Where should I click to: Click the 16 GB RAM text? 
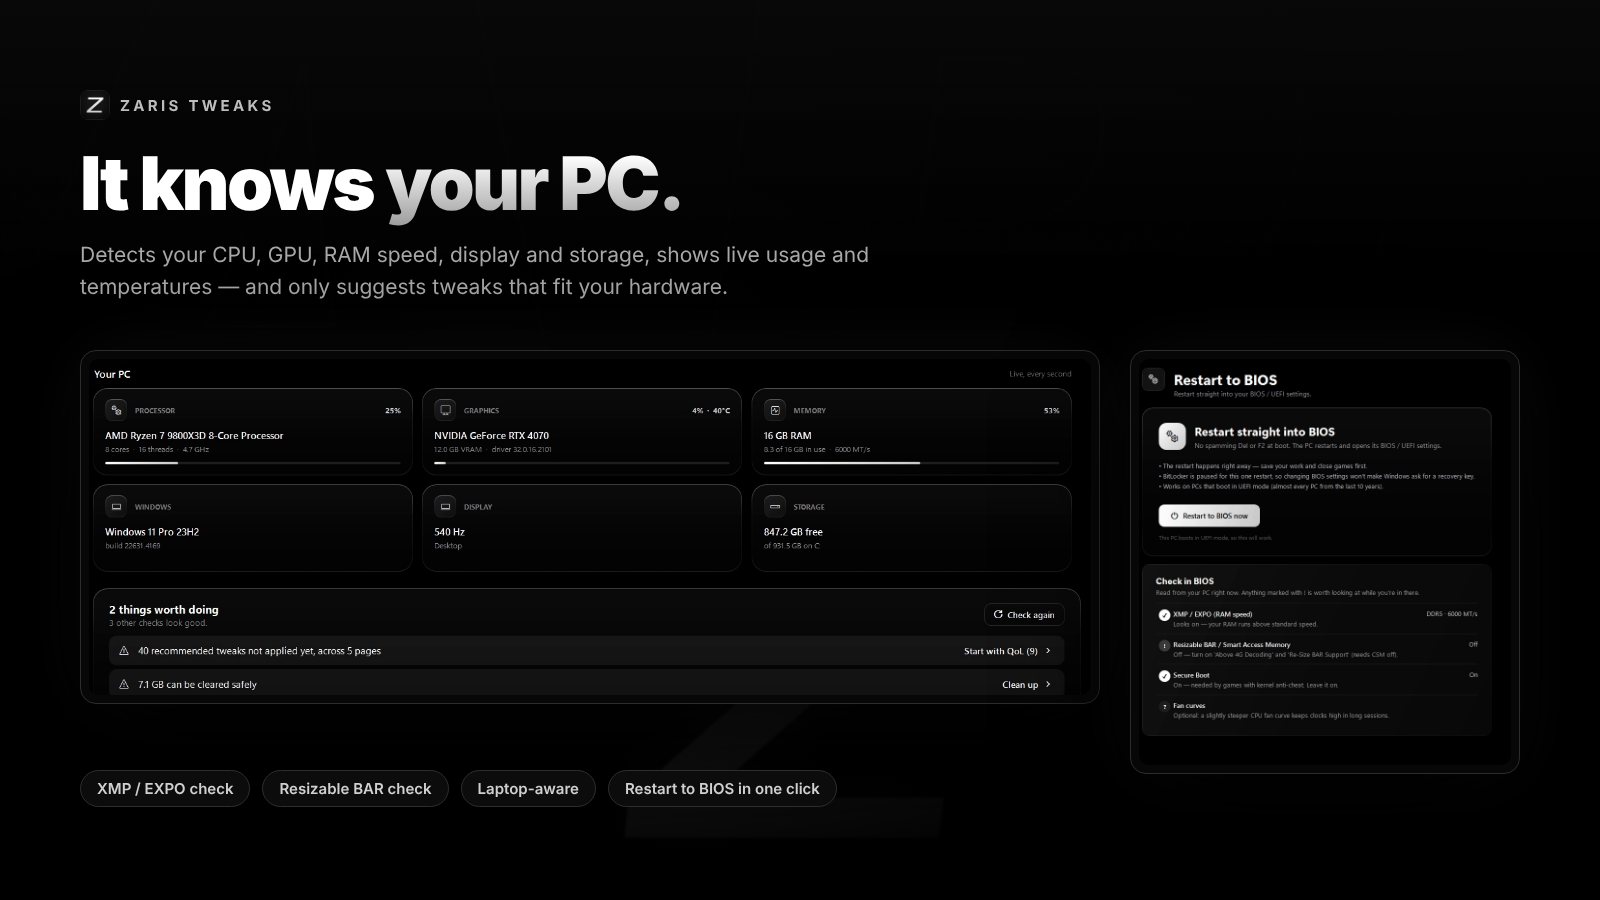pyautogui.click(x=787, y=436)
